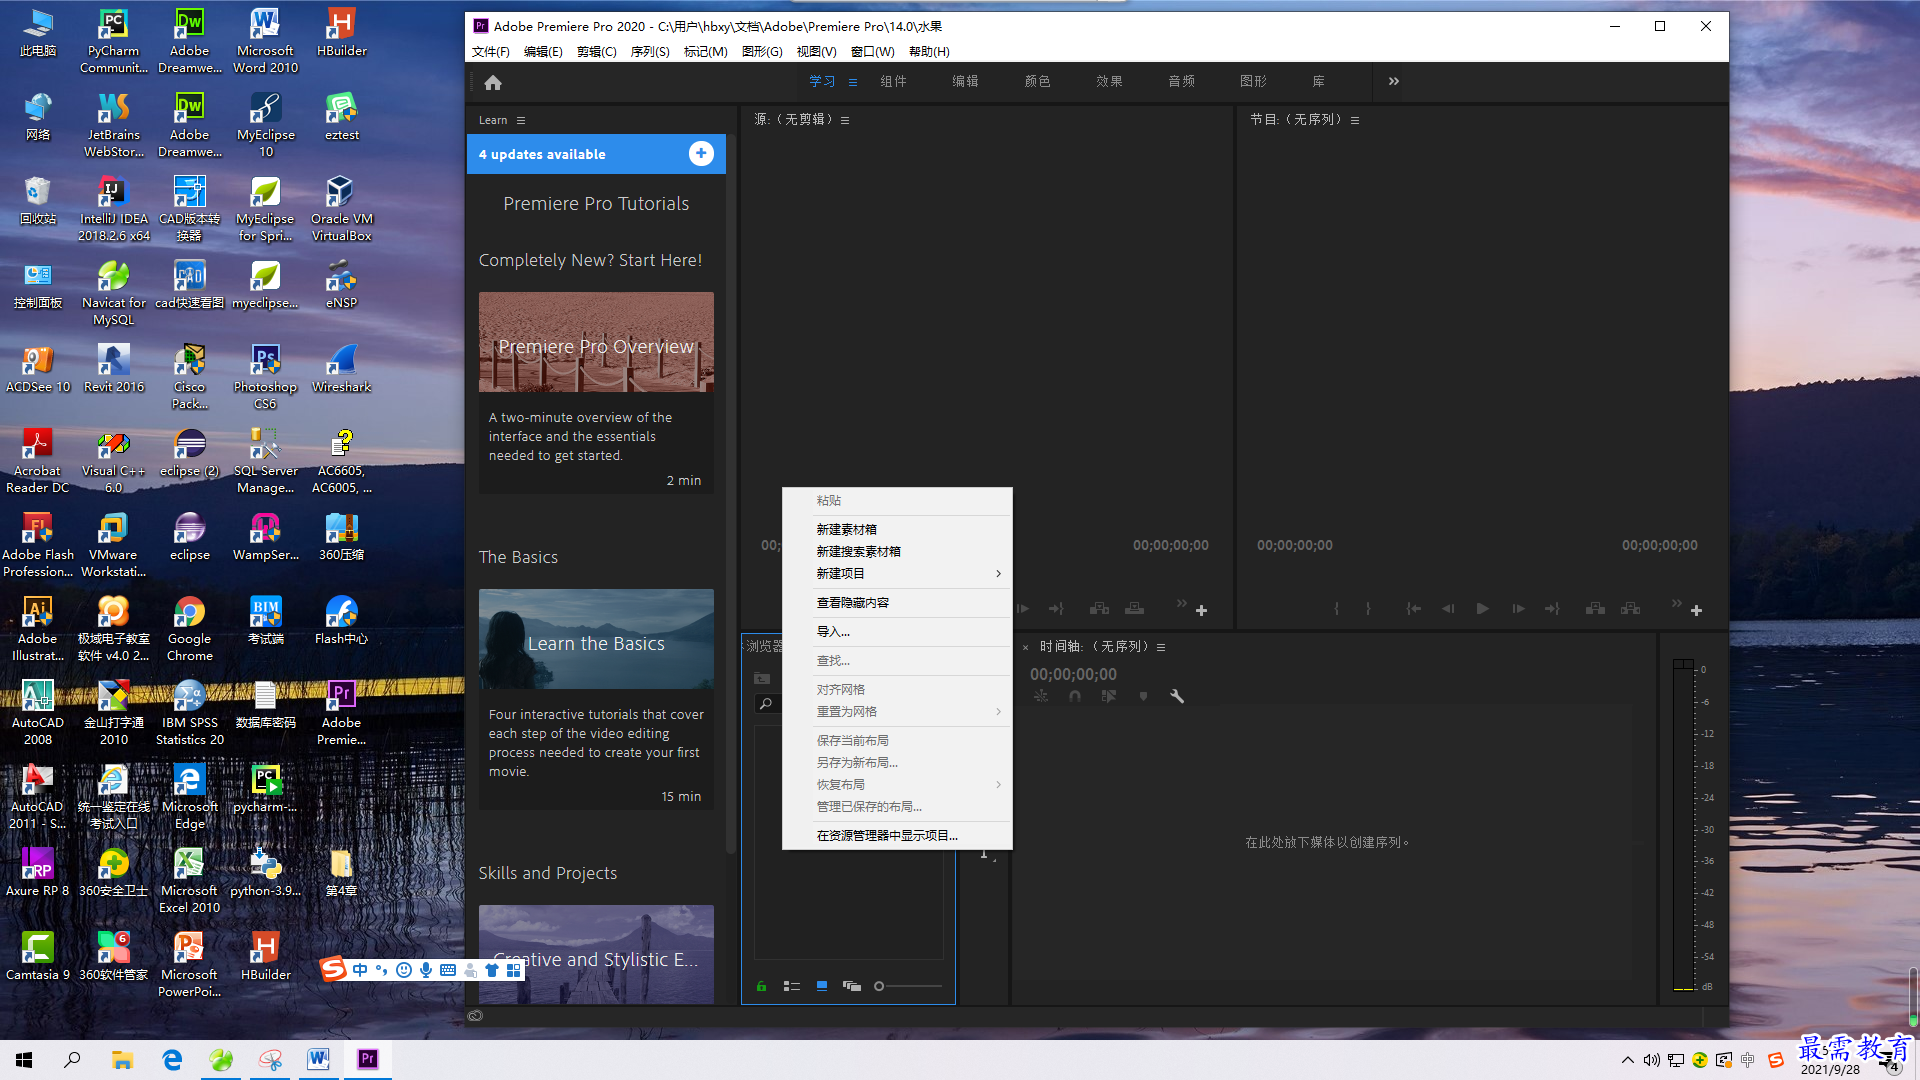Expand the 重置为网格 submenu
Screen dimensions: 1920x1080
[897, 712]
